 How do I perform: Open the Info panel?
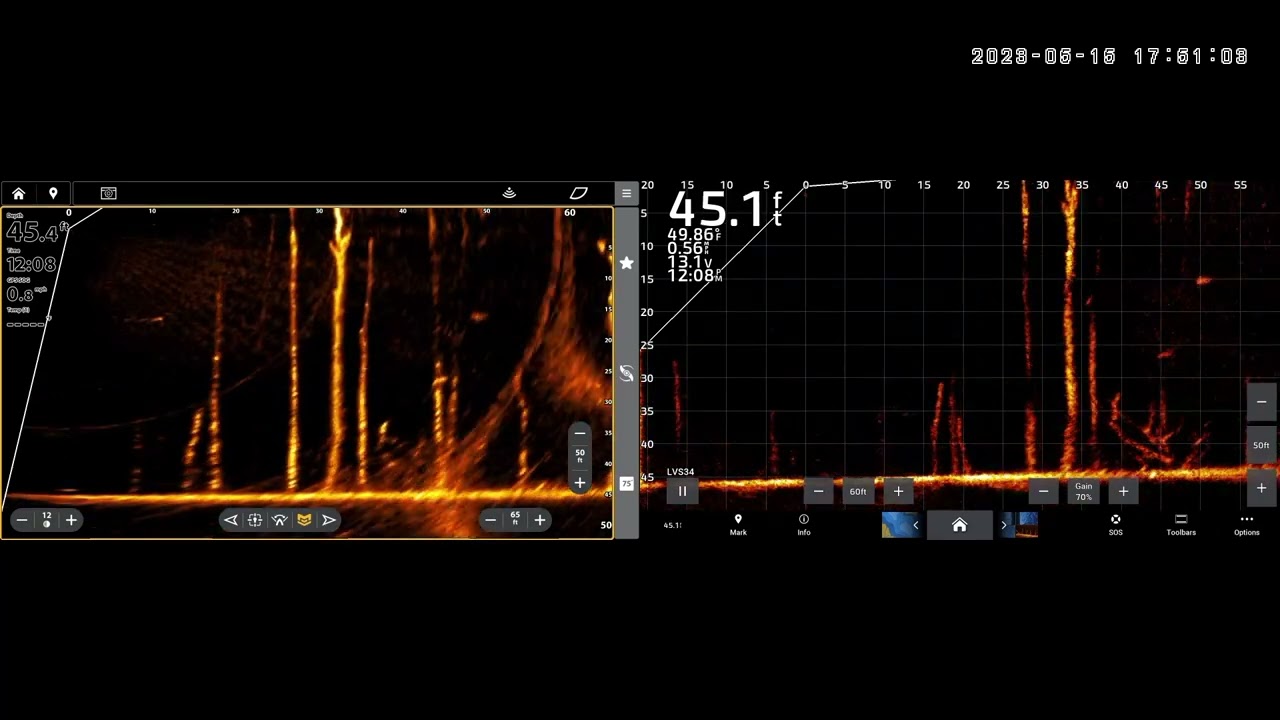coord(804,525)
